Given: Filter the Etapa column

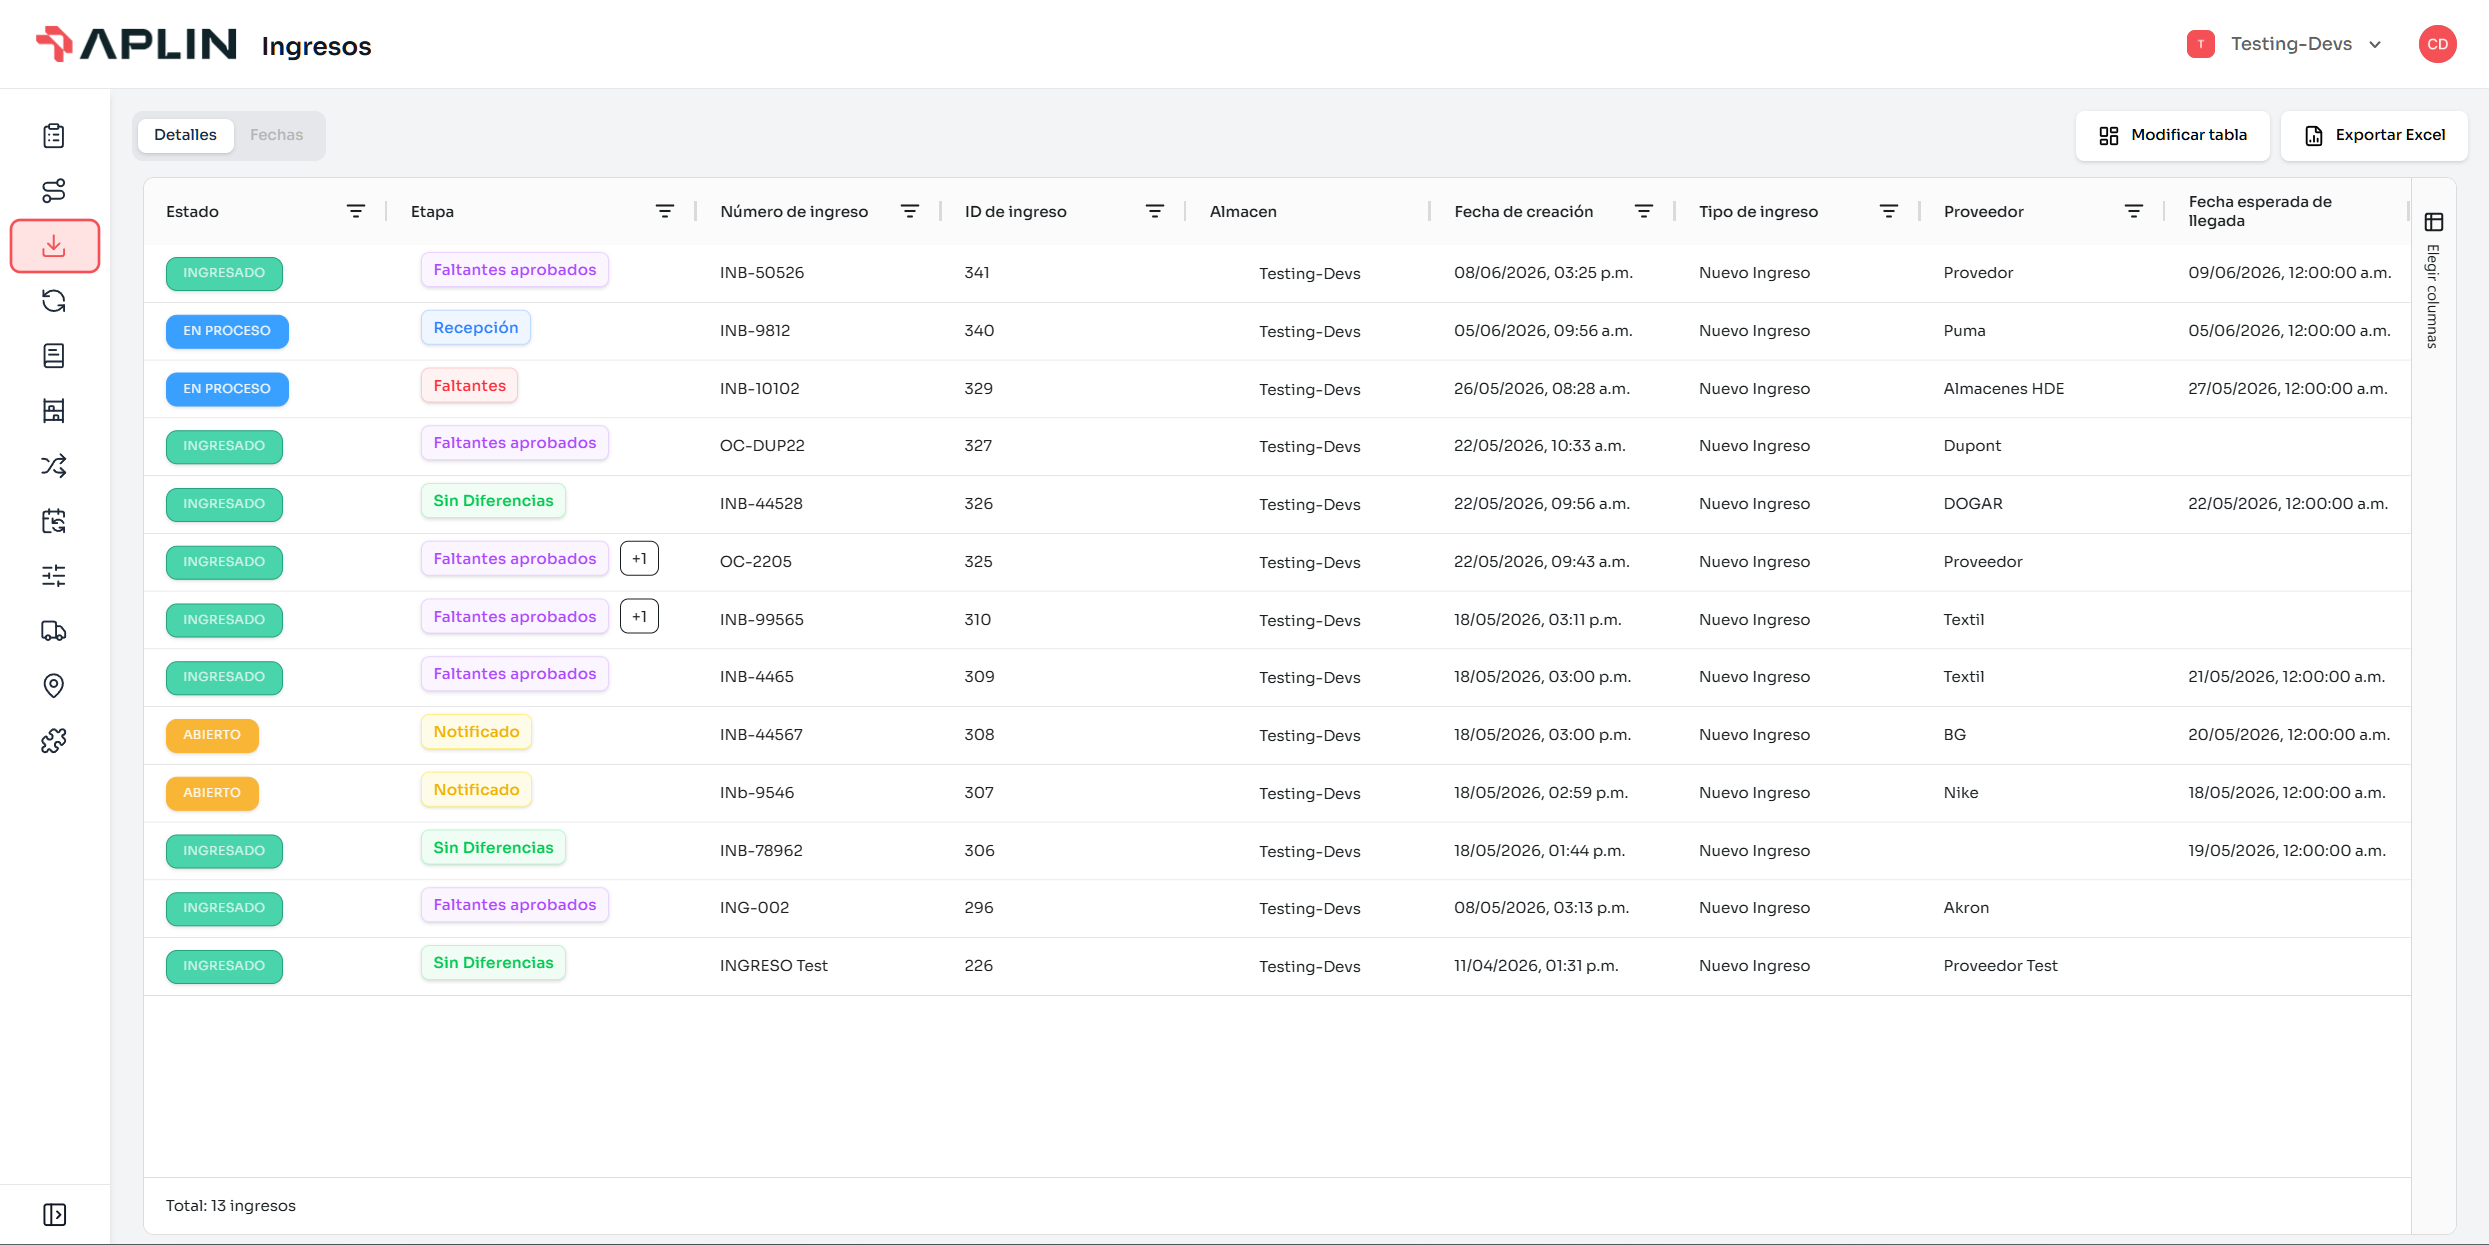Looking at the screenshot, I should click(x=664, y=211).
